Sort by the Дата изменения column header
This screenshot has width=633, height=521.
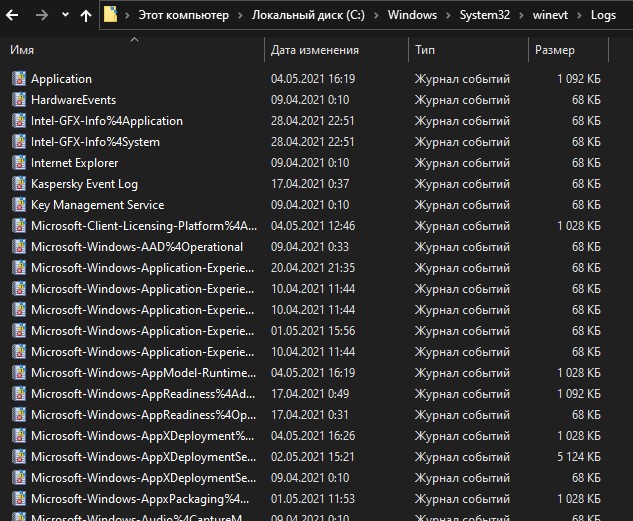(314, 50)
